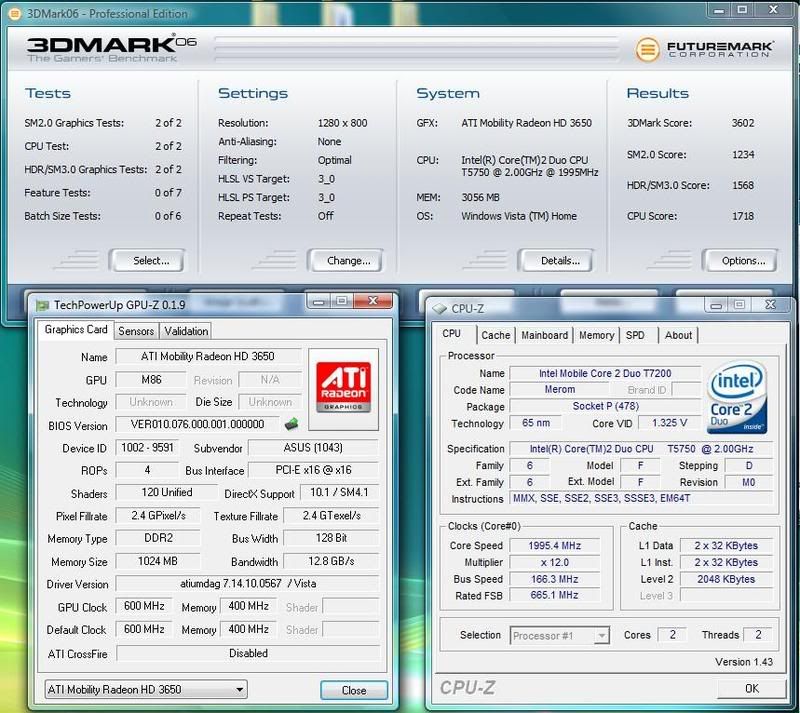This screenshot has width=800, height=713.
Task: Click the SM2.0 Score 1234 value
Action: 743,154
